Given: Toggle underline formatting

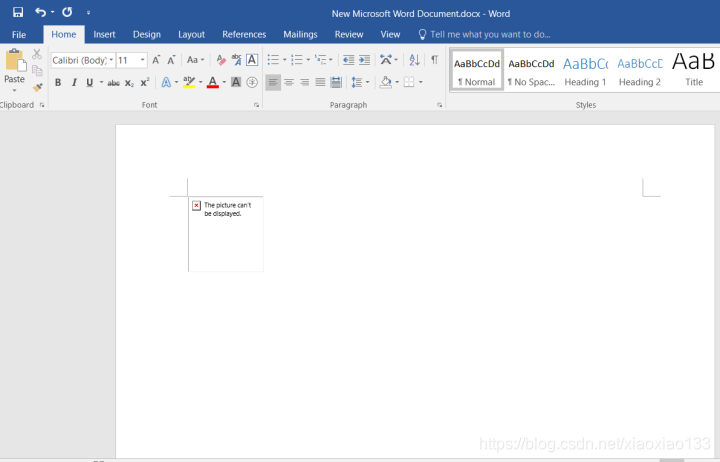Looking at the screenshot, I should 90,83.
